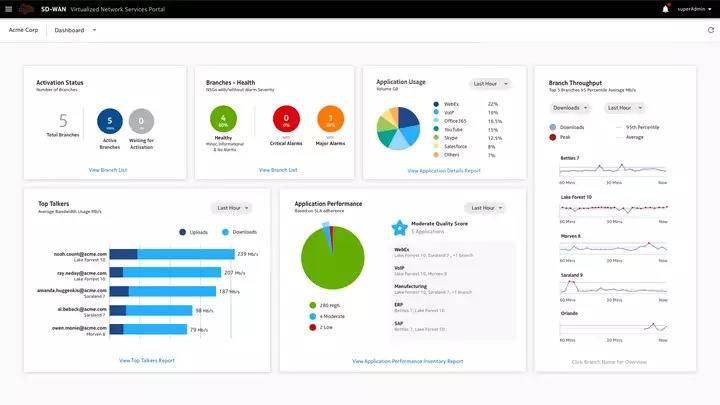Click noah.count@acme.com bandwidth bar
This screenshot has width=720, height=405.
click(172, 254)
